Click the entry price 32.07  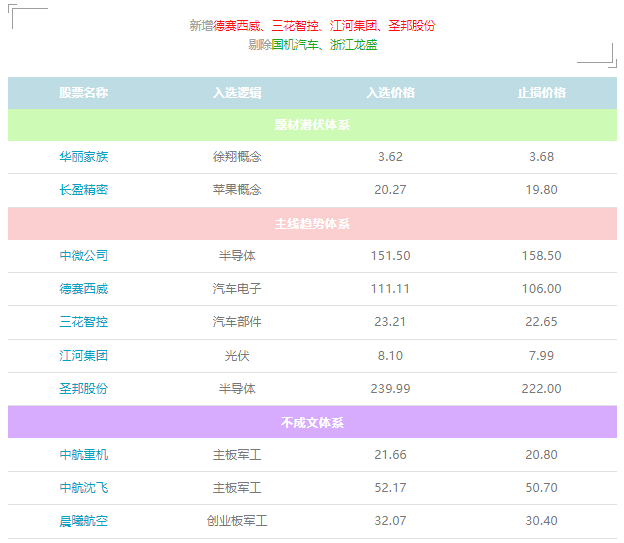point(390,521)
